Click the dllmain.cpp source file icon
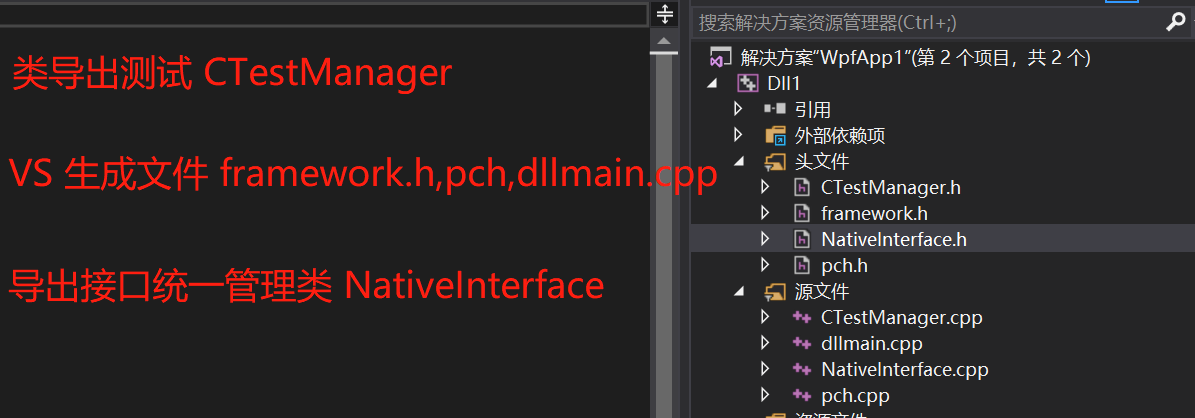 pyautogui.click(x=801, y=343)
